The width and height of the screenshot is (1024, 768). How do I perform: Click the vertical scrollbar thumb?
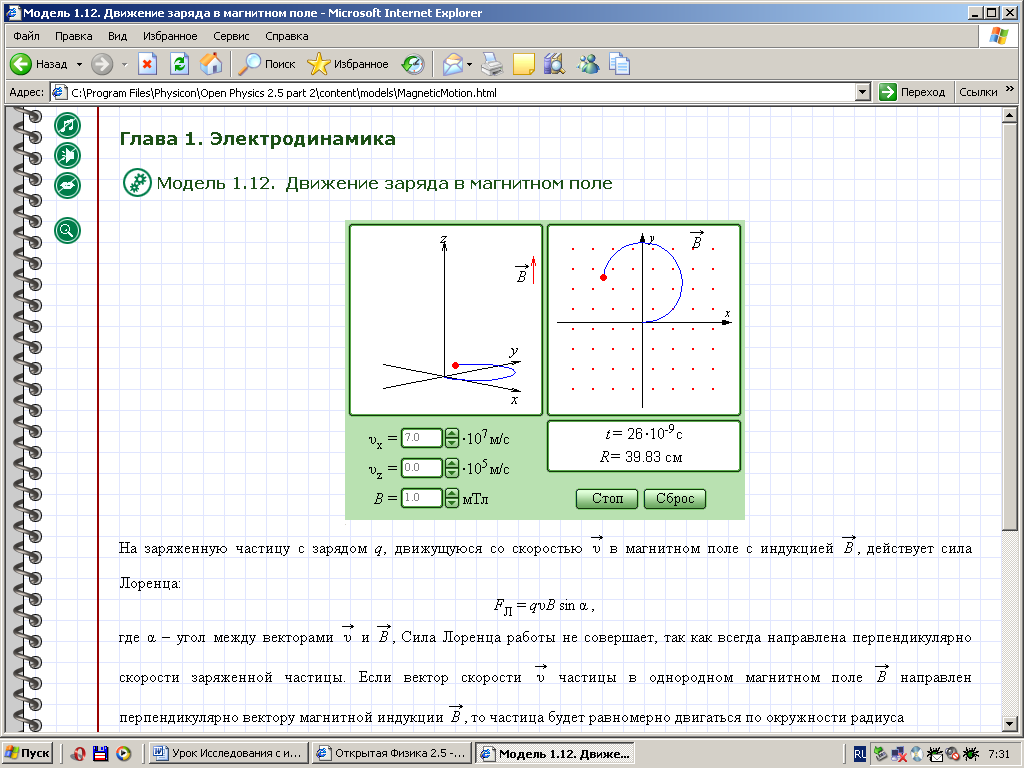pyautogui.click(x=1010, y=327)
